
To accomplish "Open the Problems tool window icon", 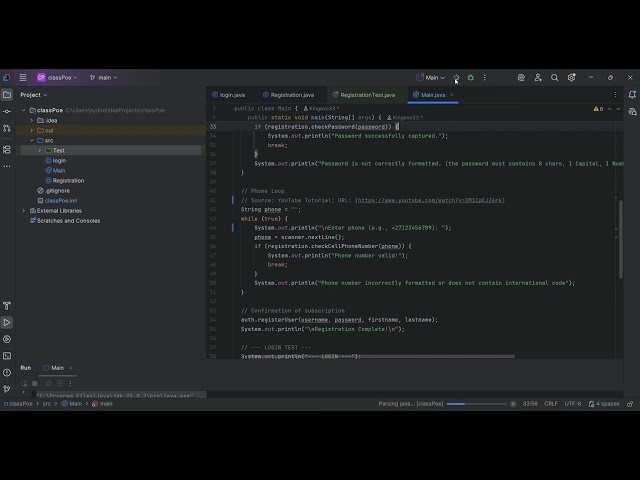I will (7, 373).
